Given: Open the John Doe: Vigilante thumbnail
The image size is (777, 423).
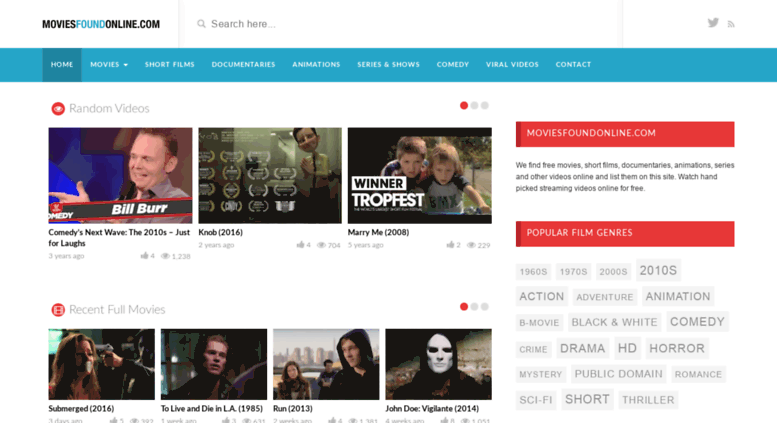Looking at the screenshot, I should coord(439,364).
